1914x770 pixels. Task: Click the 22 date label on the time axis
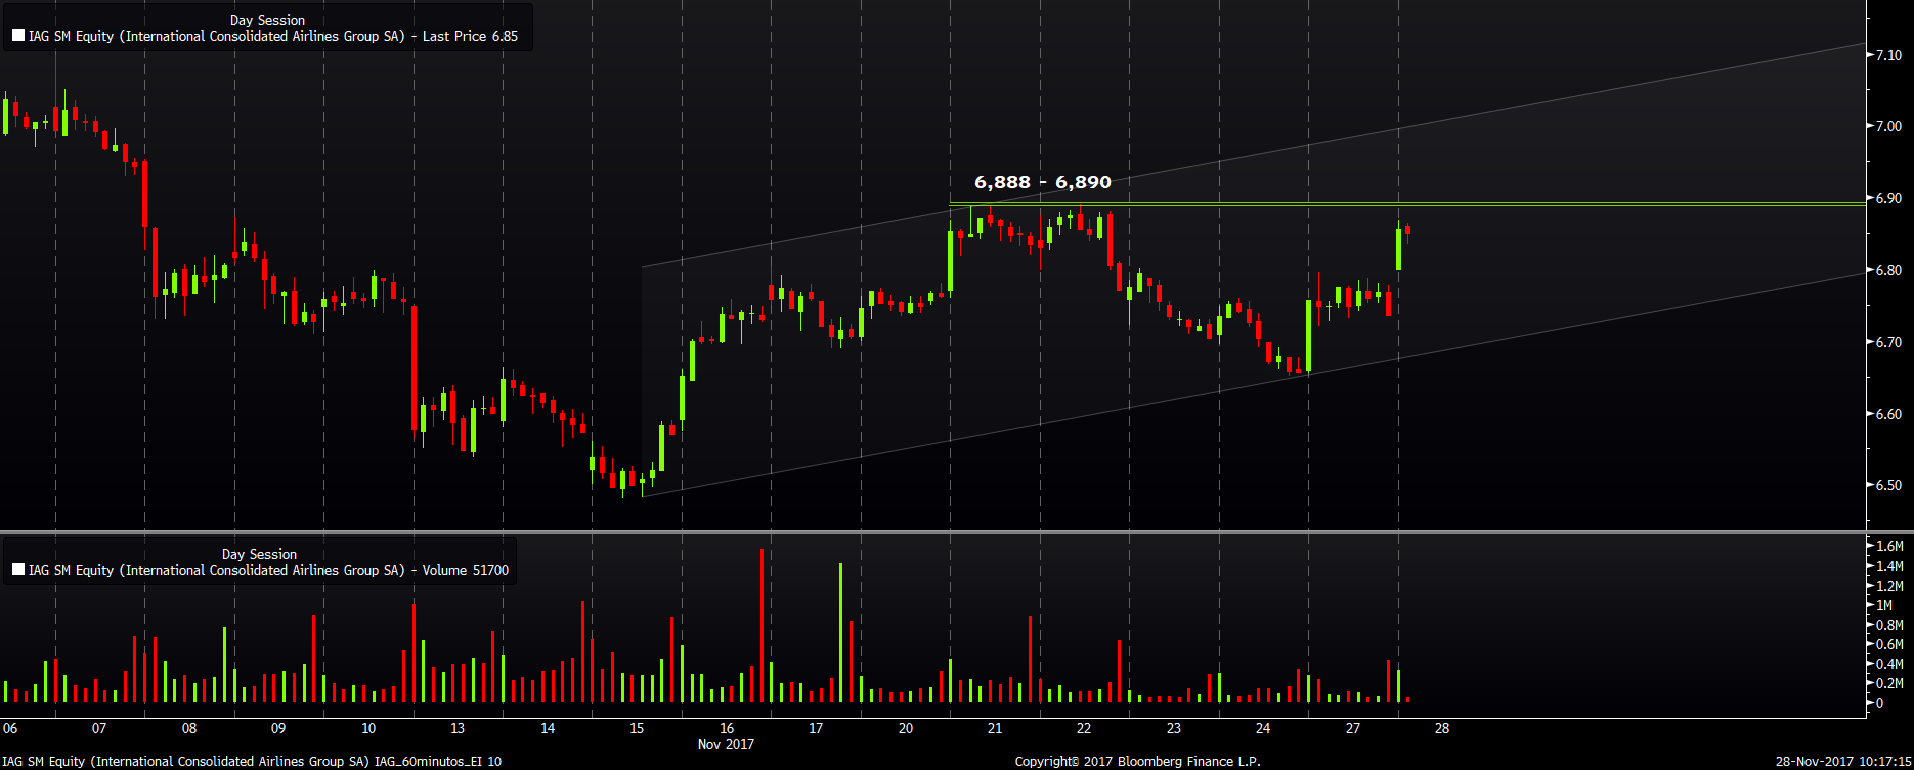point(1084,728)
